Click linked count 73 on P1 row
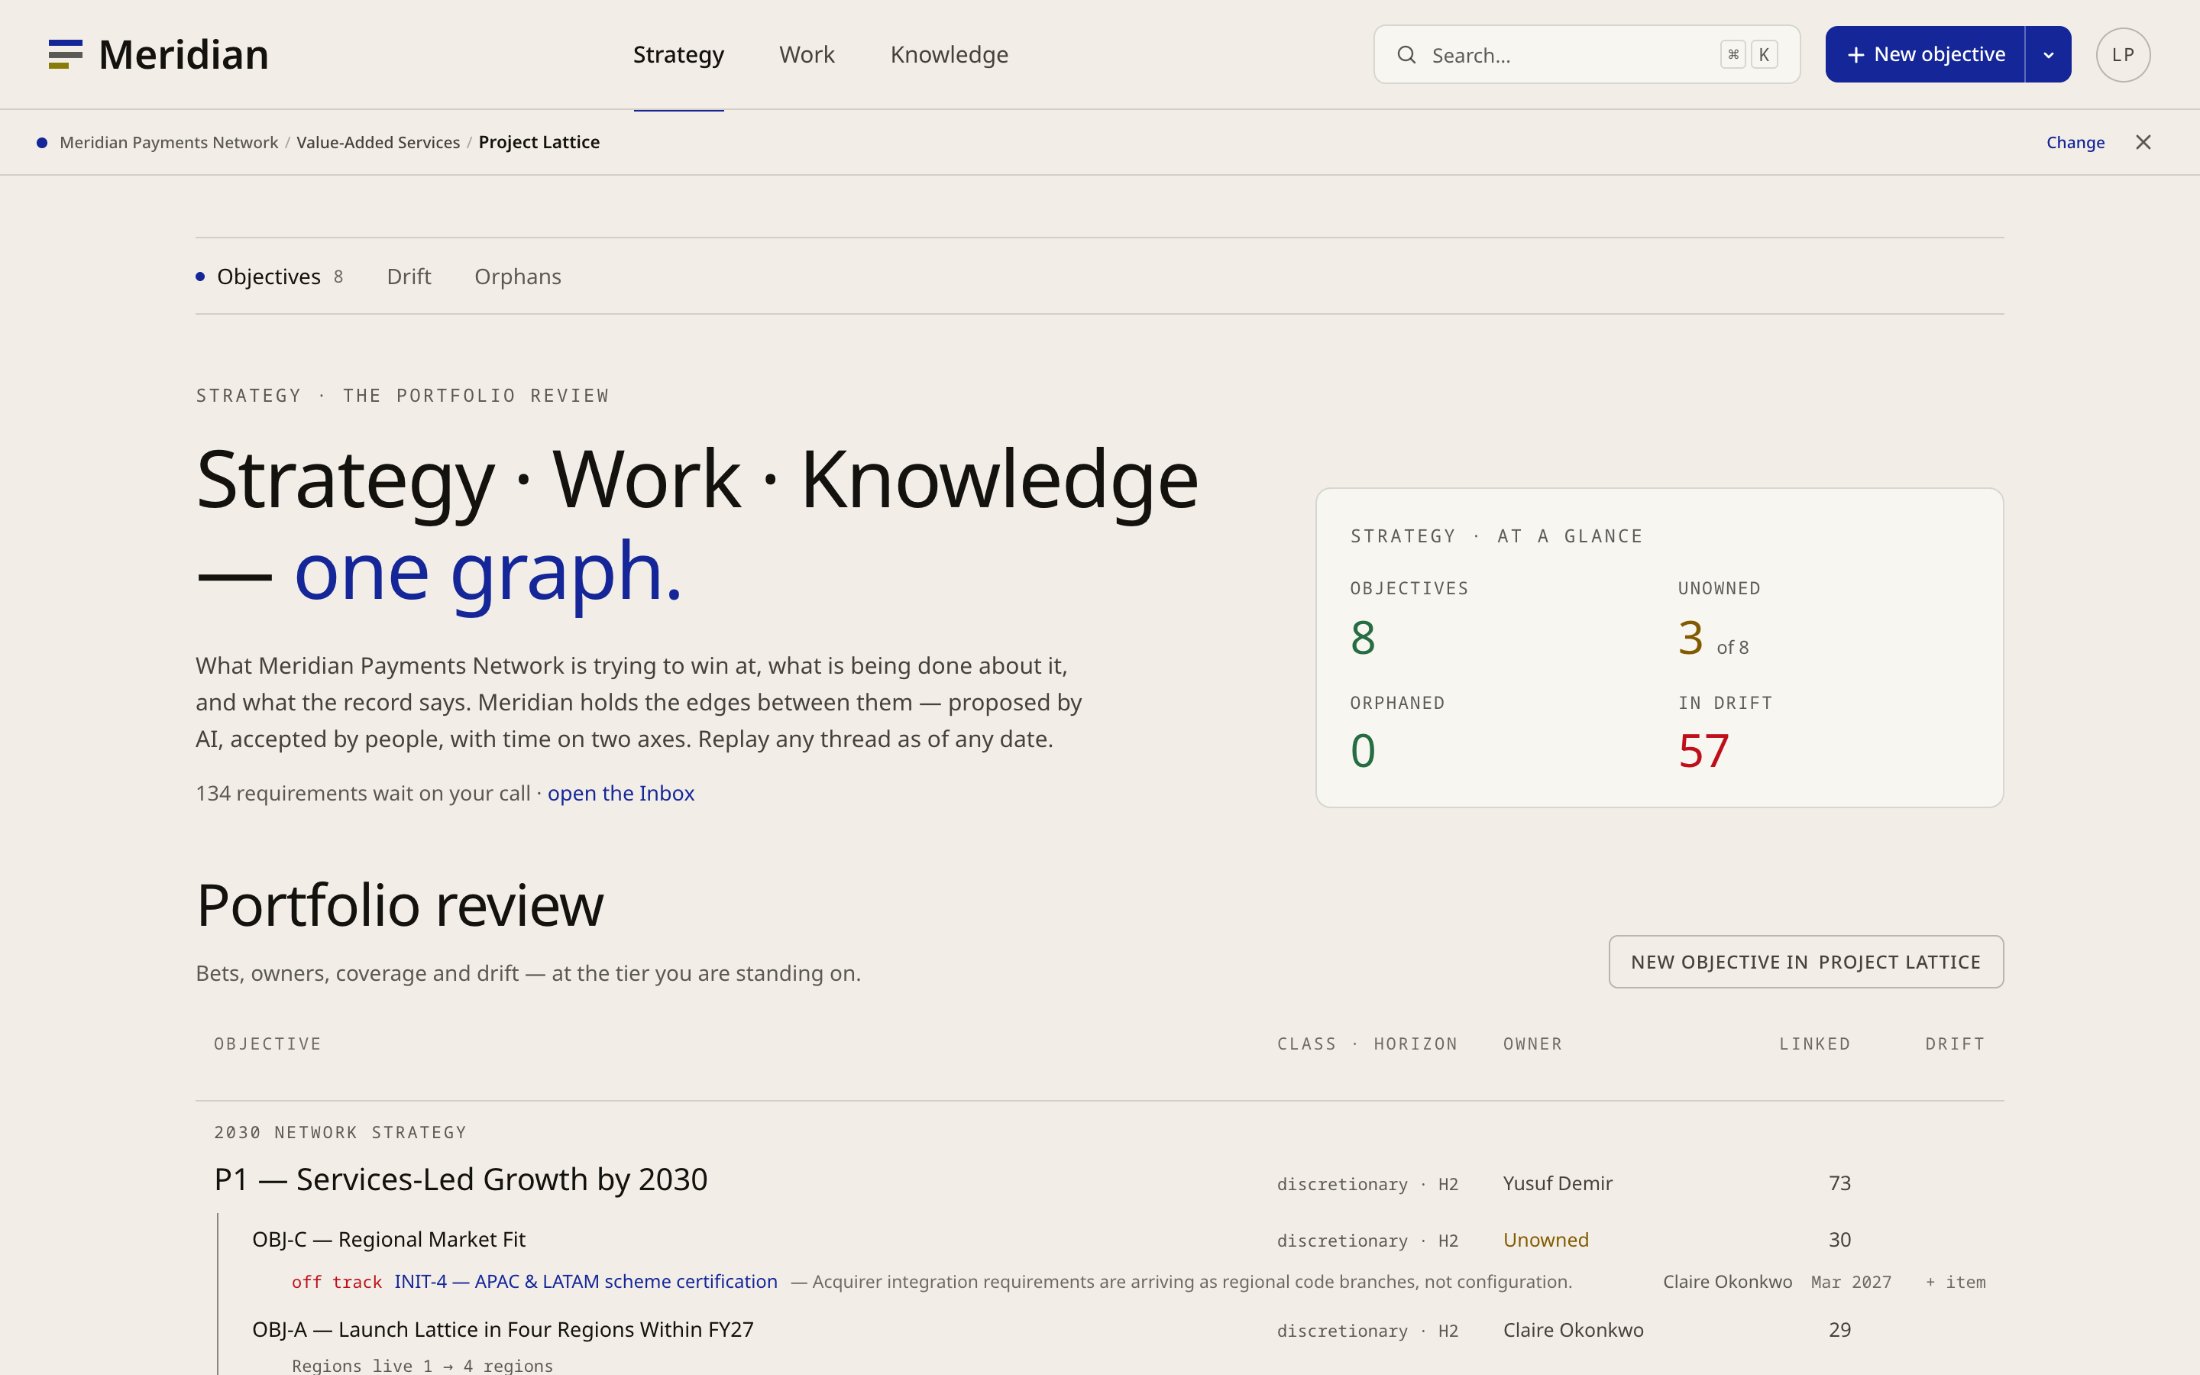 pos(1839,1184)
